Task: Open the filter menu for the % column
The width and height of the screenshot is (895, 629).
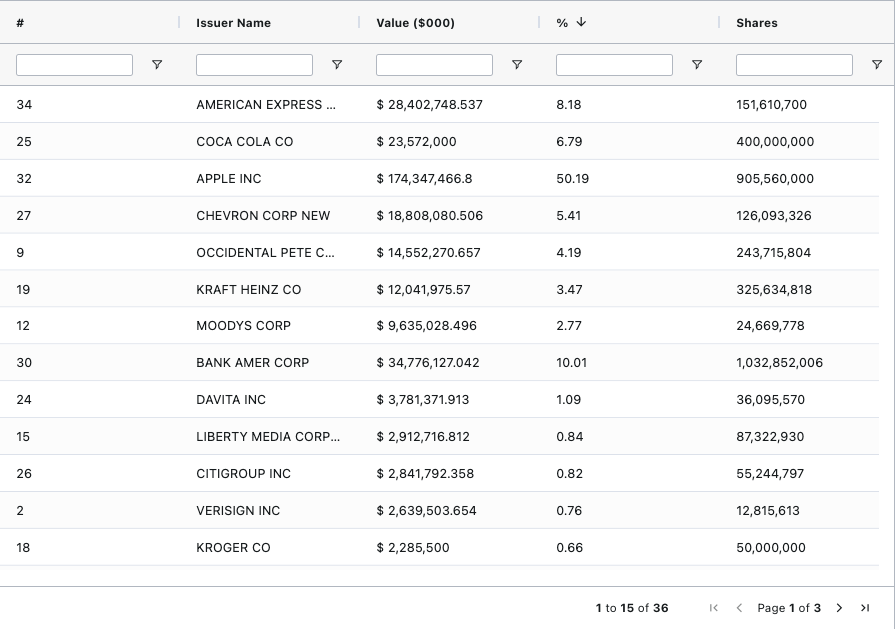Action: [696, 64]
